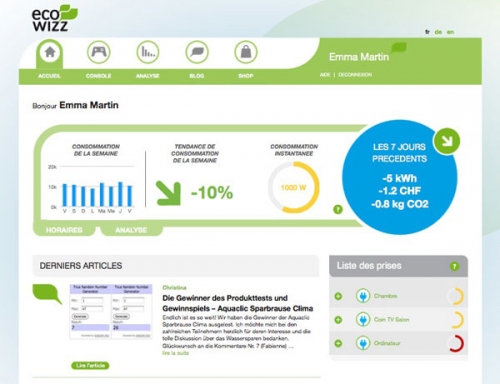
Task: Click the Coin TV Salon plug icon
Action: [363, 320]
